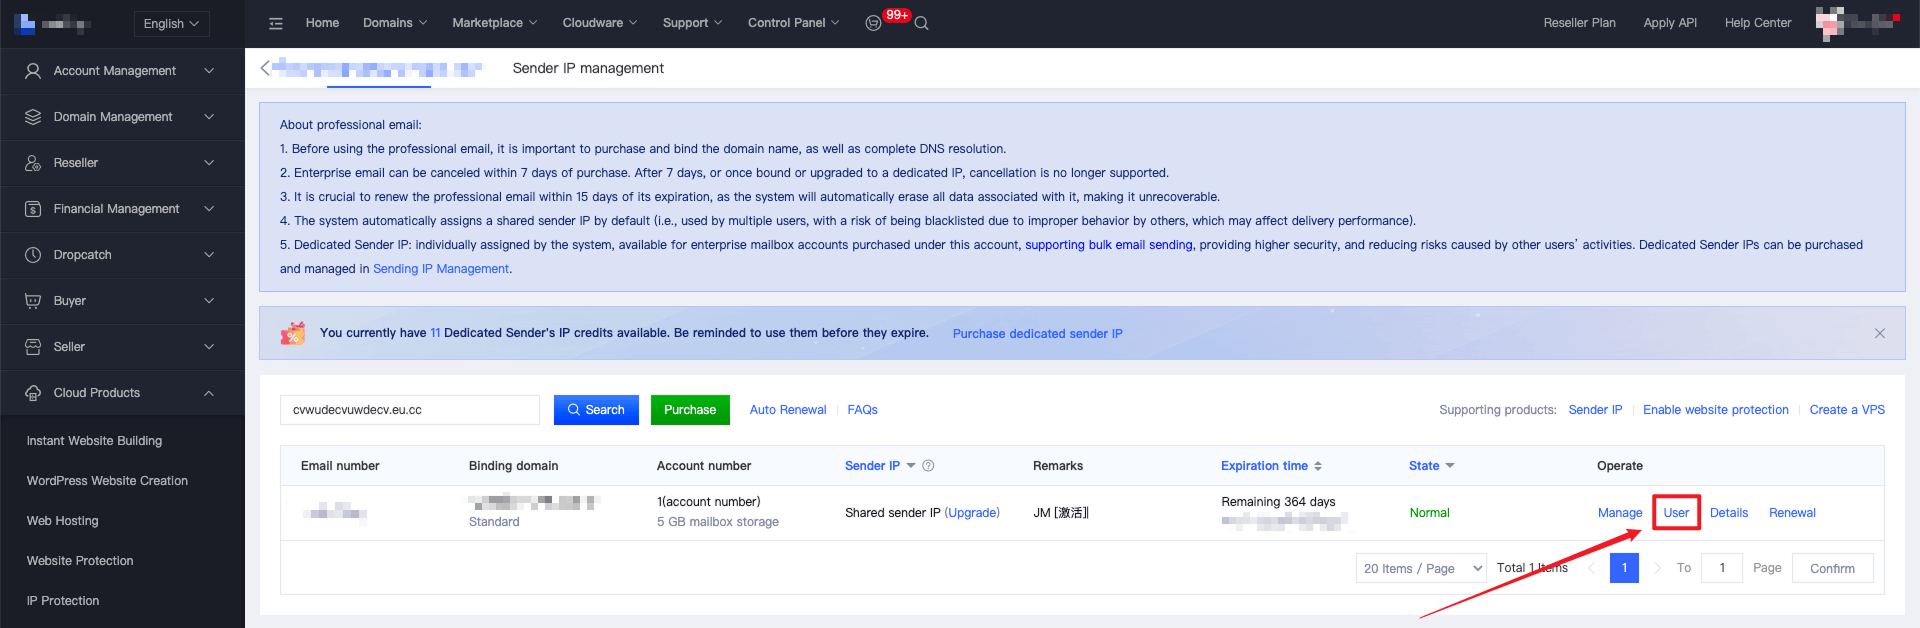
Task: Open the Sender IP column filter dropdown
Action: pyautogui.click(x=911, y=466)
